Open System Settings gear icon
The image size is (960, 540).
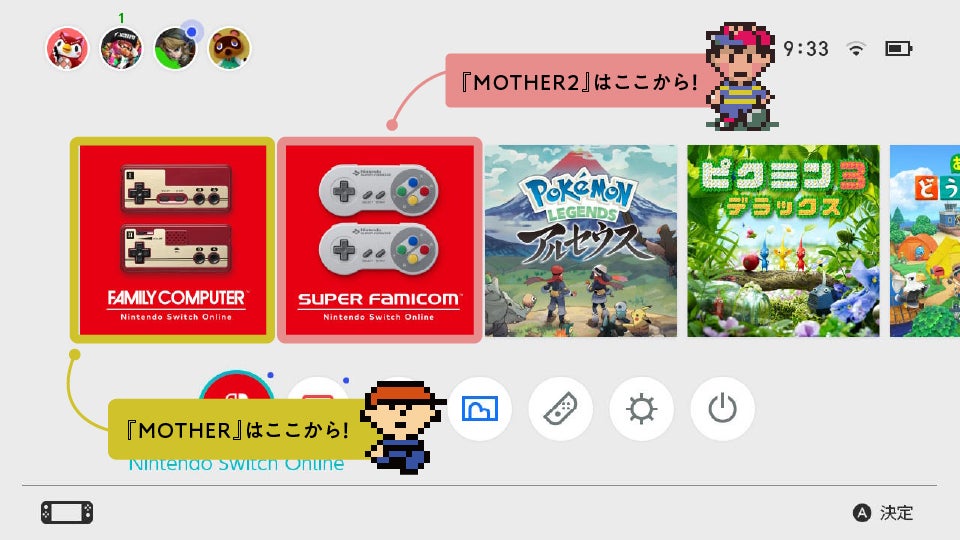pyautogui.click(x=641, y=408)
